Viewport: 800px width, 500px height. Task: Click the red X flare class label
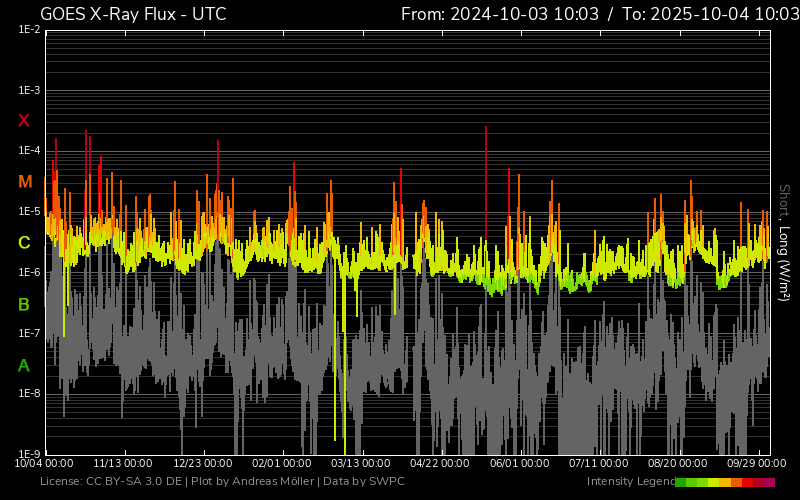[x=24, y=121]
